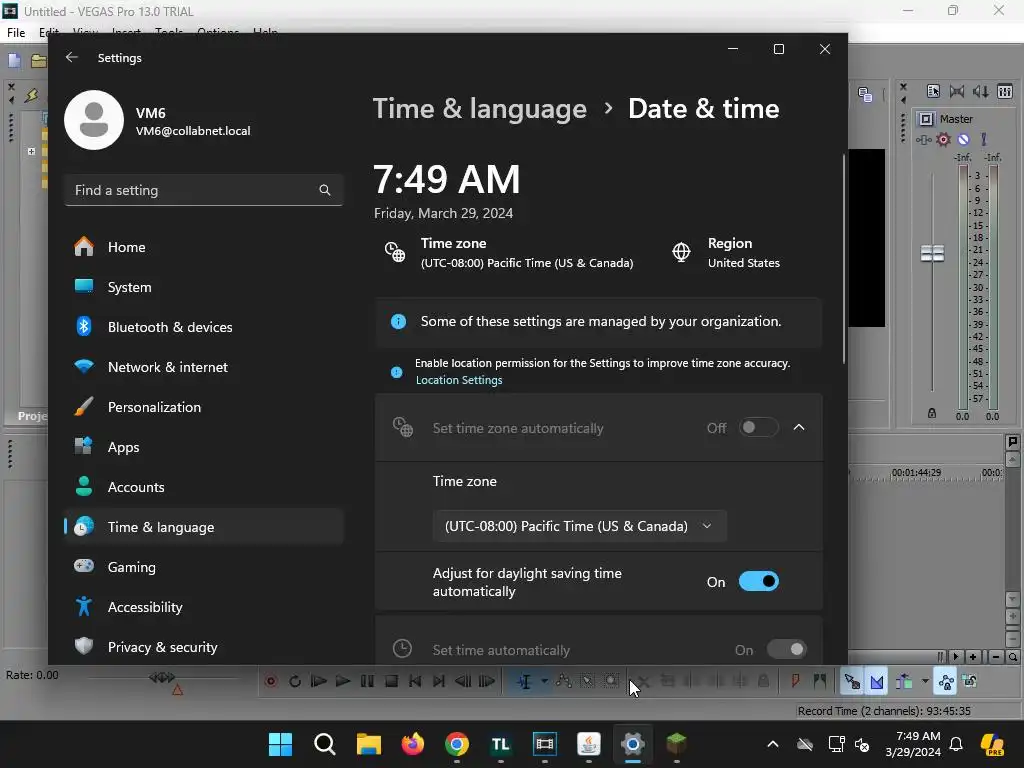
Task: Click Play From Start in VEGAS
Action: click(319, 681)
